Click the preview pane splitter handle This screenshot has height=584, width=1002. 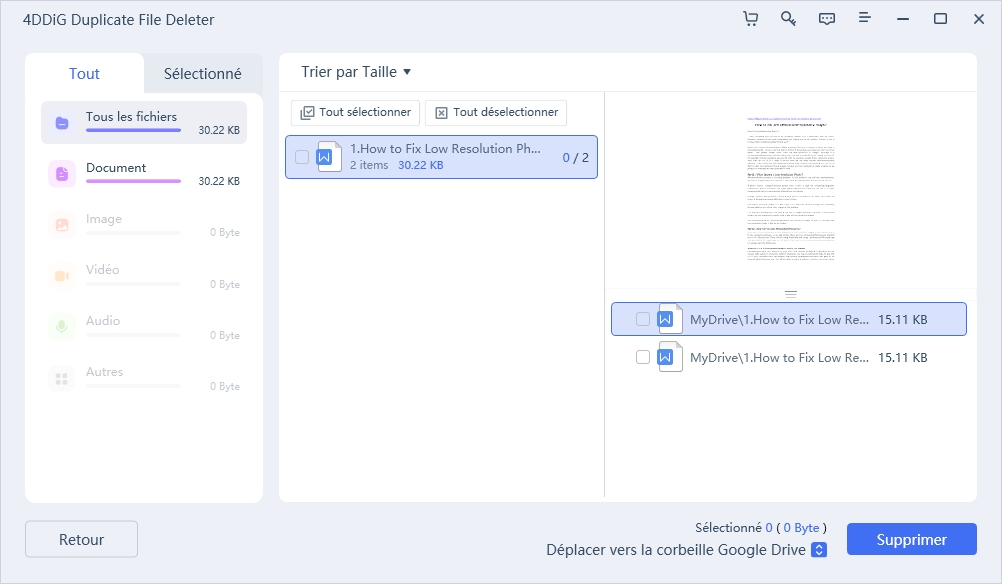pyautogui.click(x=790, y=295)
